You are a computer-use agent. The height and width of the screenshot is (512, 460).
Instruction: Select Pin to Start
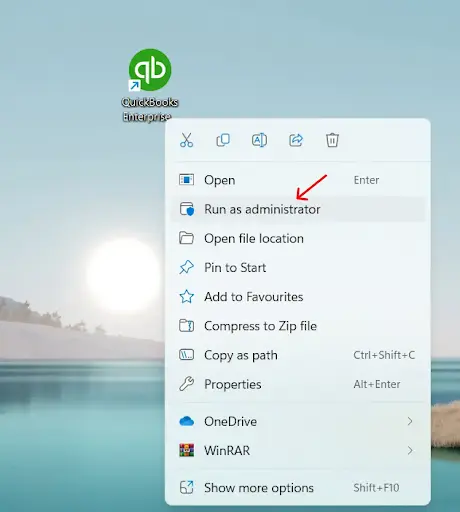click(x=298, y=268)
